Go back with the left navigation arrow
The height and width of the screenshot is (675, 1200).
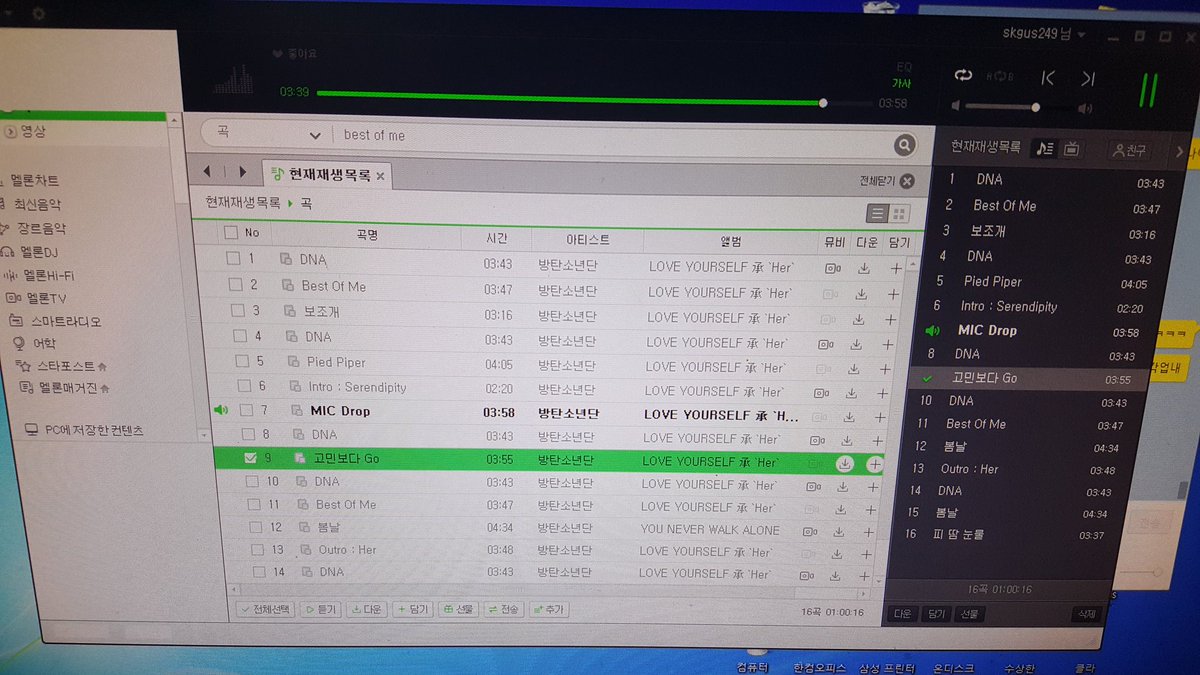click(x=207, y=171)
